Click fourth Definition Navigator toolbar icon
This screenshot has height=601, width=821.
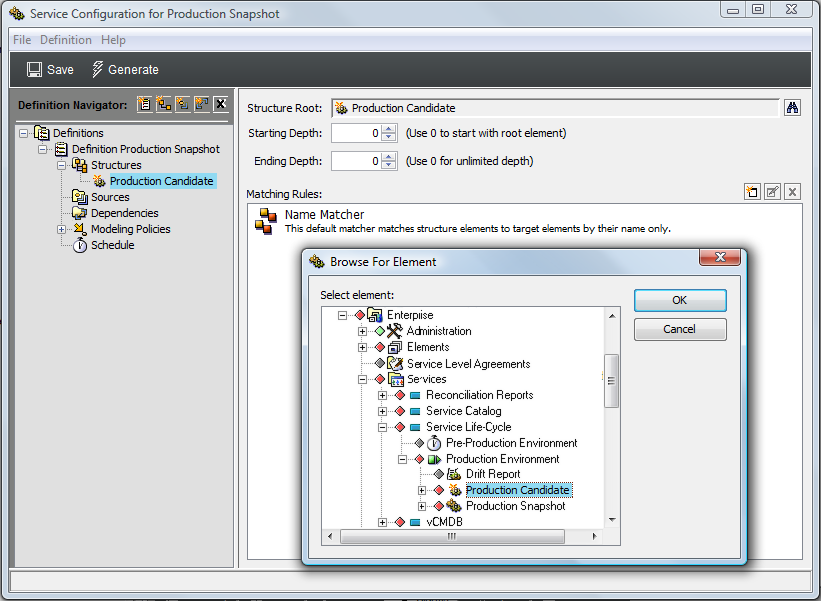point(202,104)
